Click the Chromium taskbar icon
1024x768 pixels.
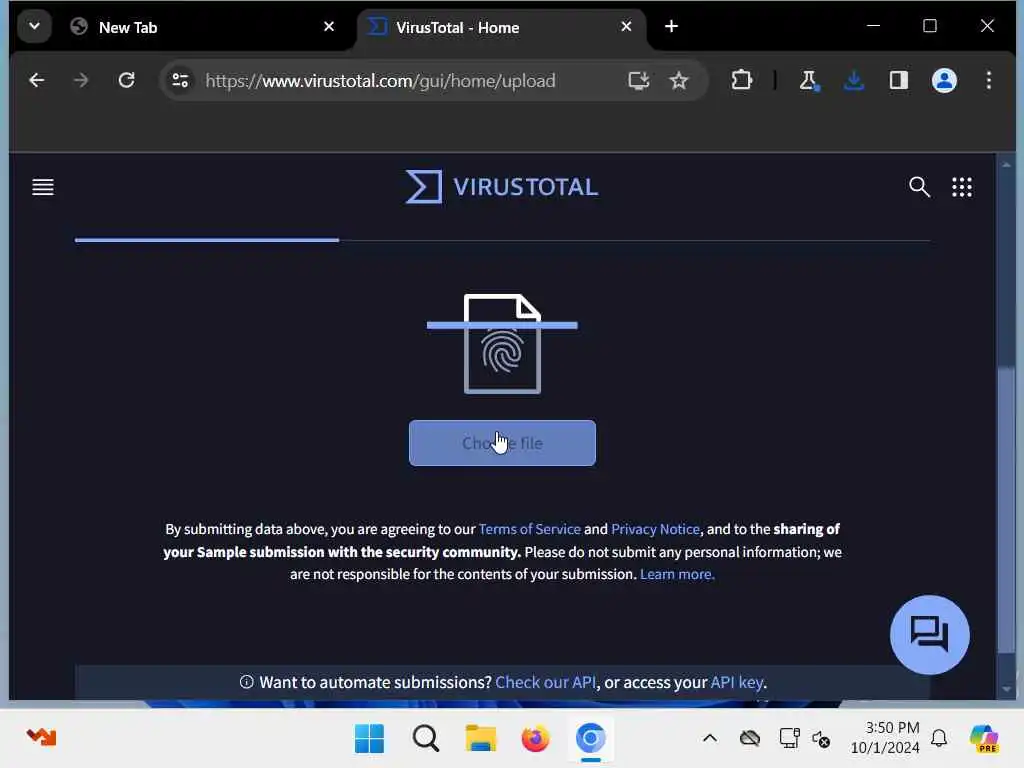[x=590, y=739]
